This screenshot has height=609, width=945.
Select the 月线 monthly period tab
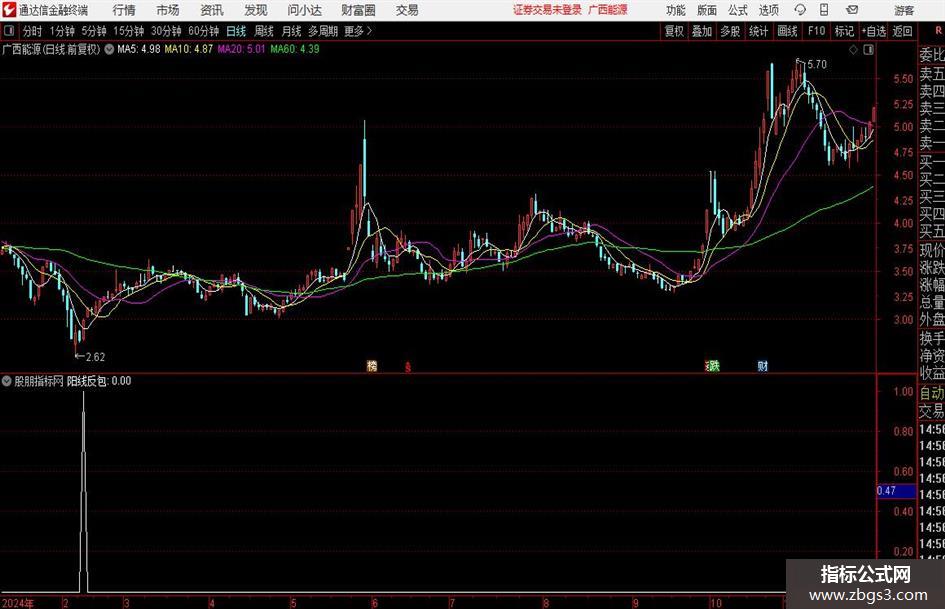pos(291,31)
